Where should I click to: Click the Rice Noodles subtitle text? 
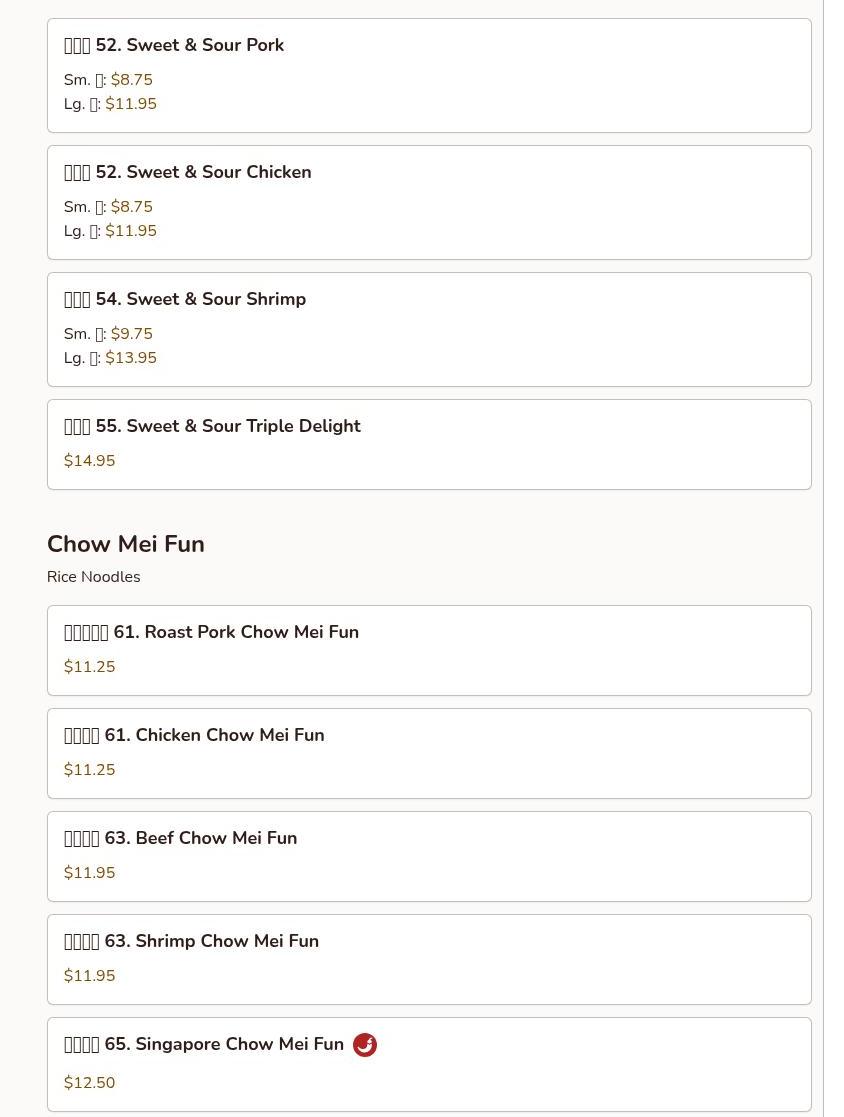pos(94,577)
